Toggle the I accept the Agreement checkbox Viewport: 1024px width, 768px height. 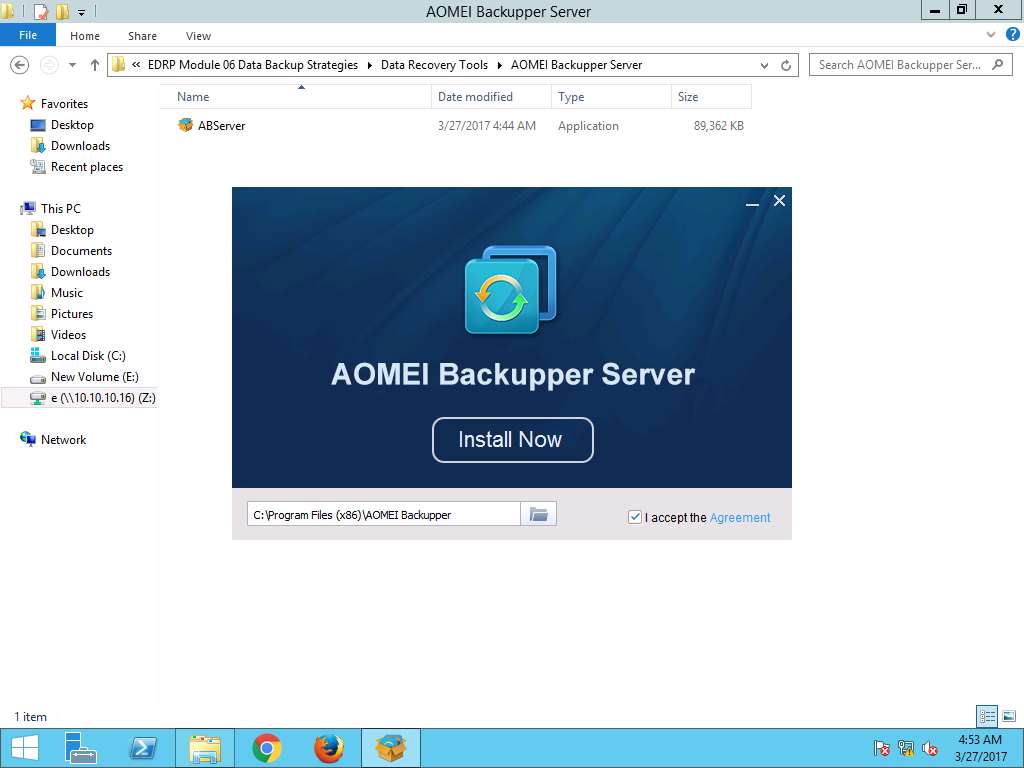[634, 517]
